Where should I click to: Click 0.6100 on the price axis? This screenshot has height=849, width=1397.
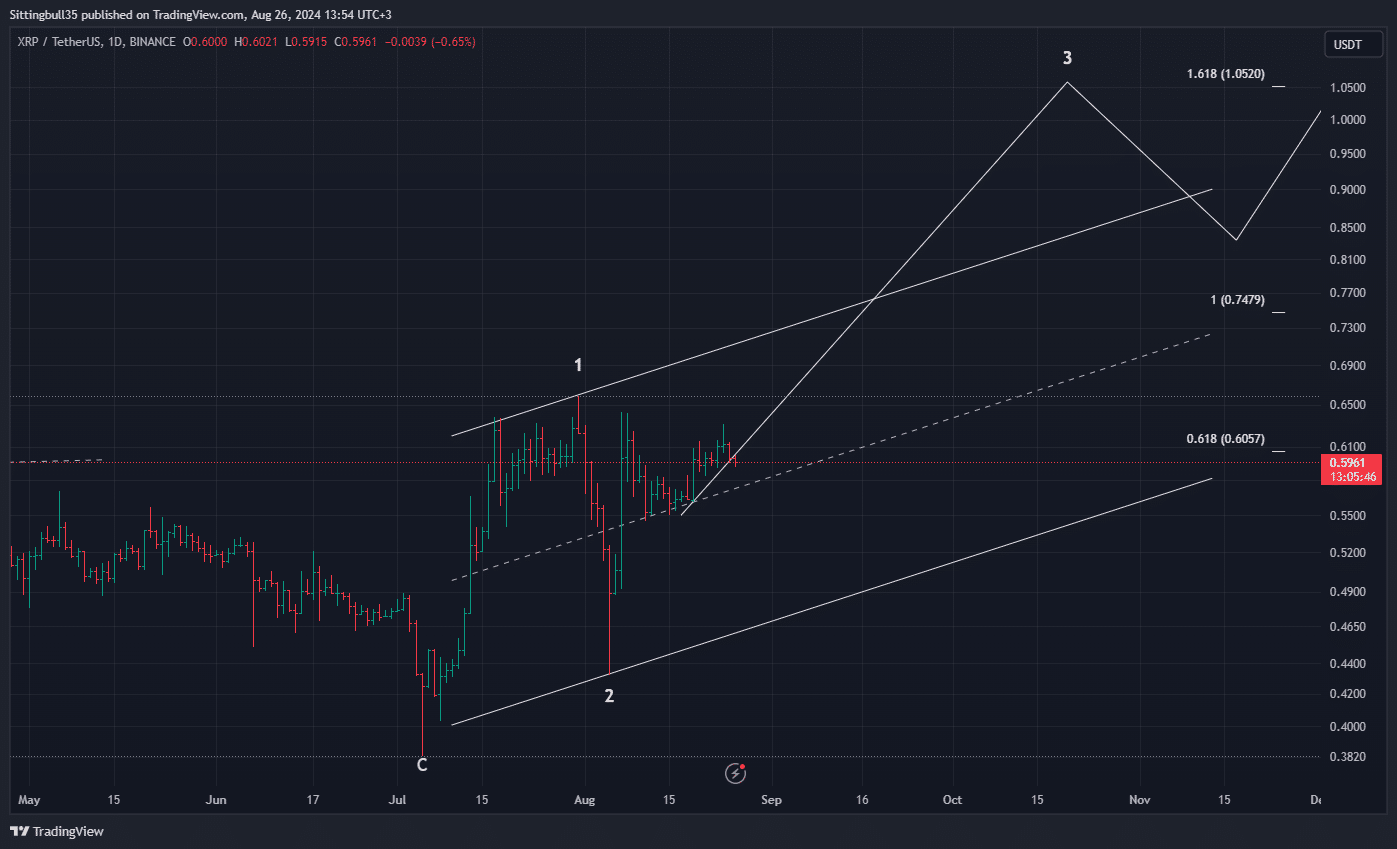1348,447
